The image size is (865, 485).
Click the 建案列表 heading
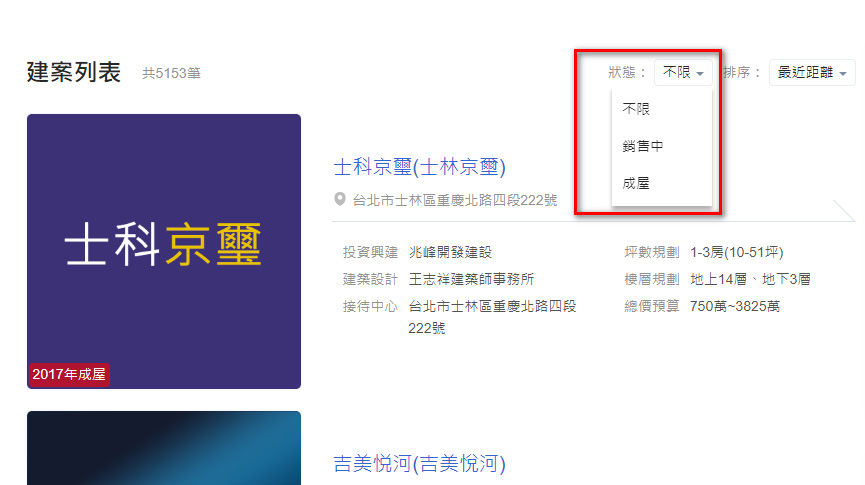coord(74,72)
